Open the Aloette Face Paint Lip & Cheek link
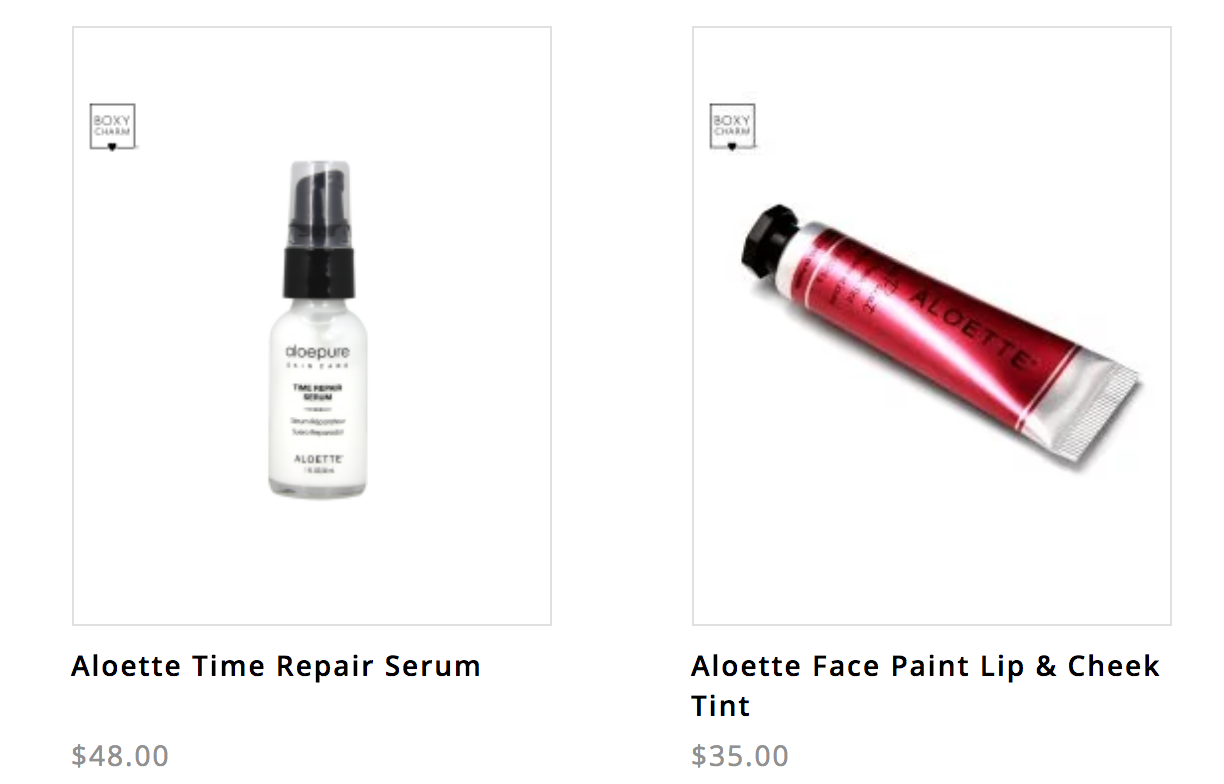The width and height of the screenshot is (1224, 784). (x=925, y=666)
